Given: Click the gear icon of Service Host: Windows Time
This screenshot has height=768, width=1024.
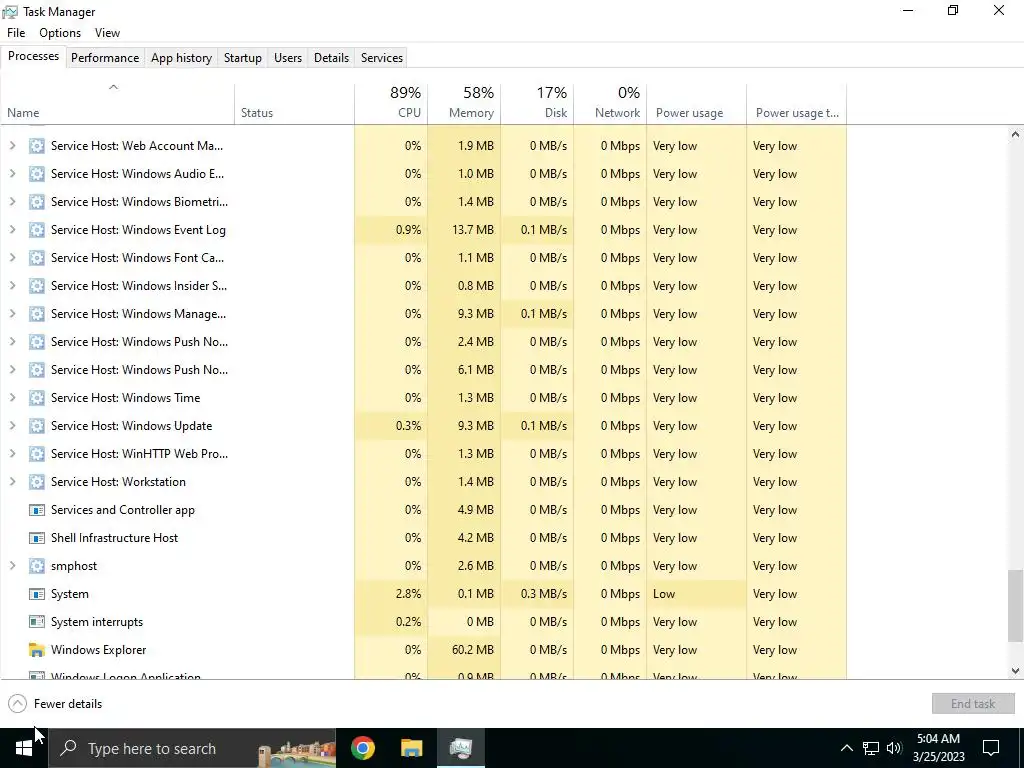Looking at the screenshot, I should (37, 398).
